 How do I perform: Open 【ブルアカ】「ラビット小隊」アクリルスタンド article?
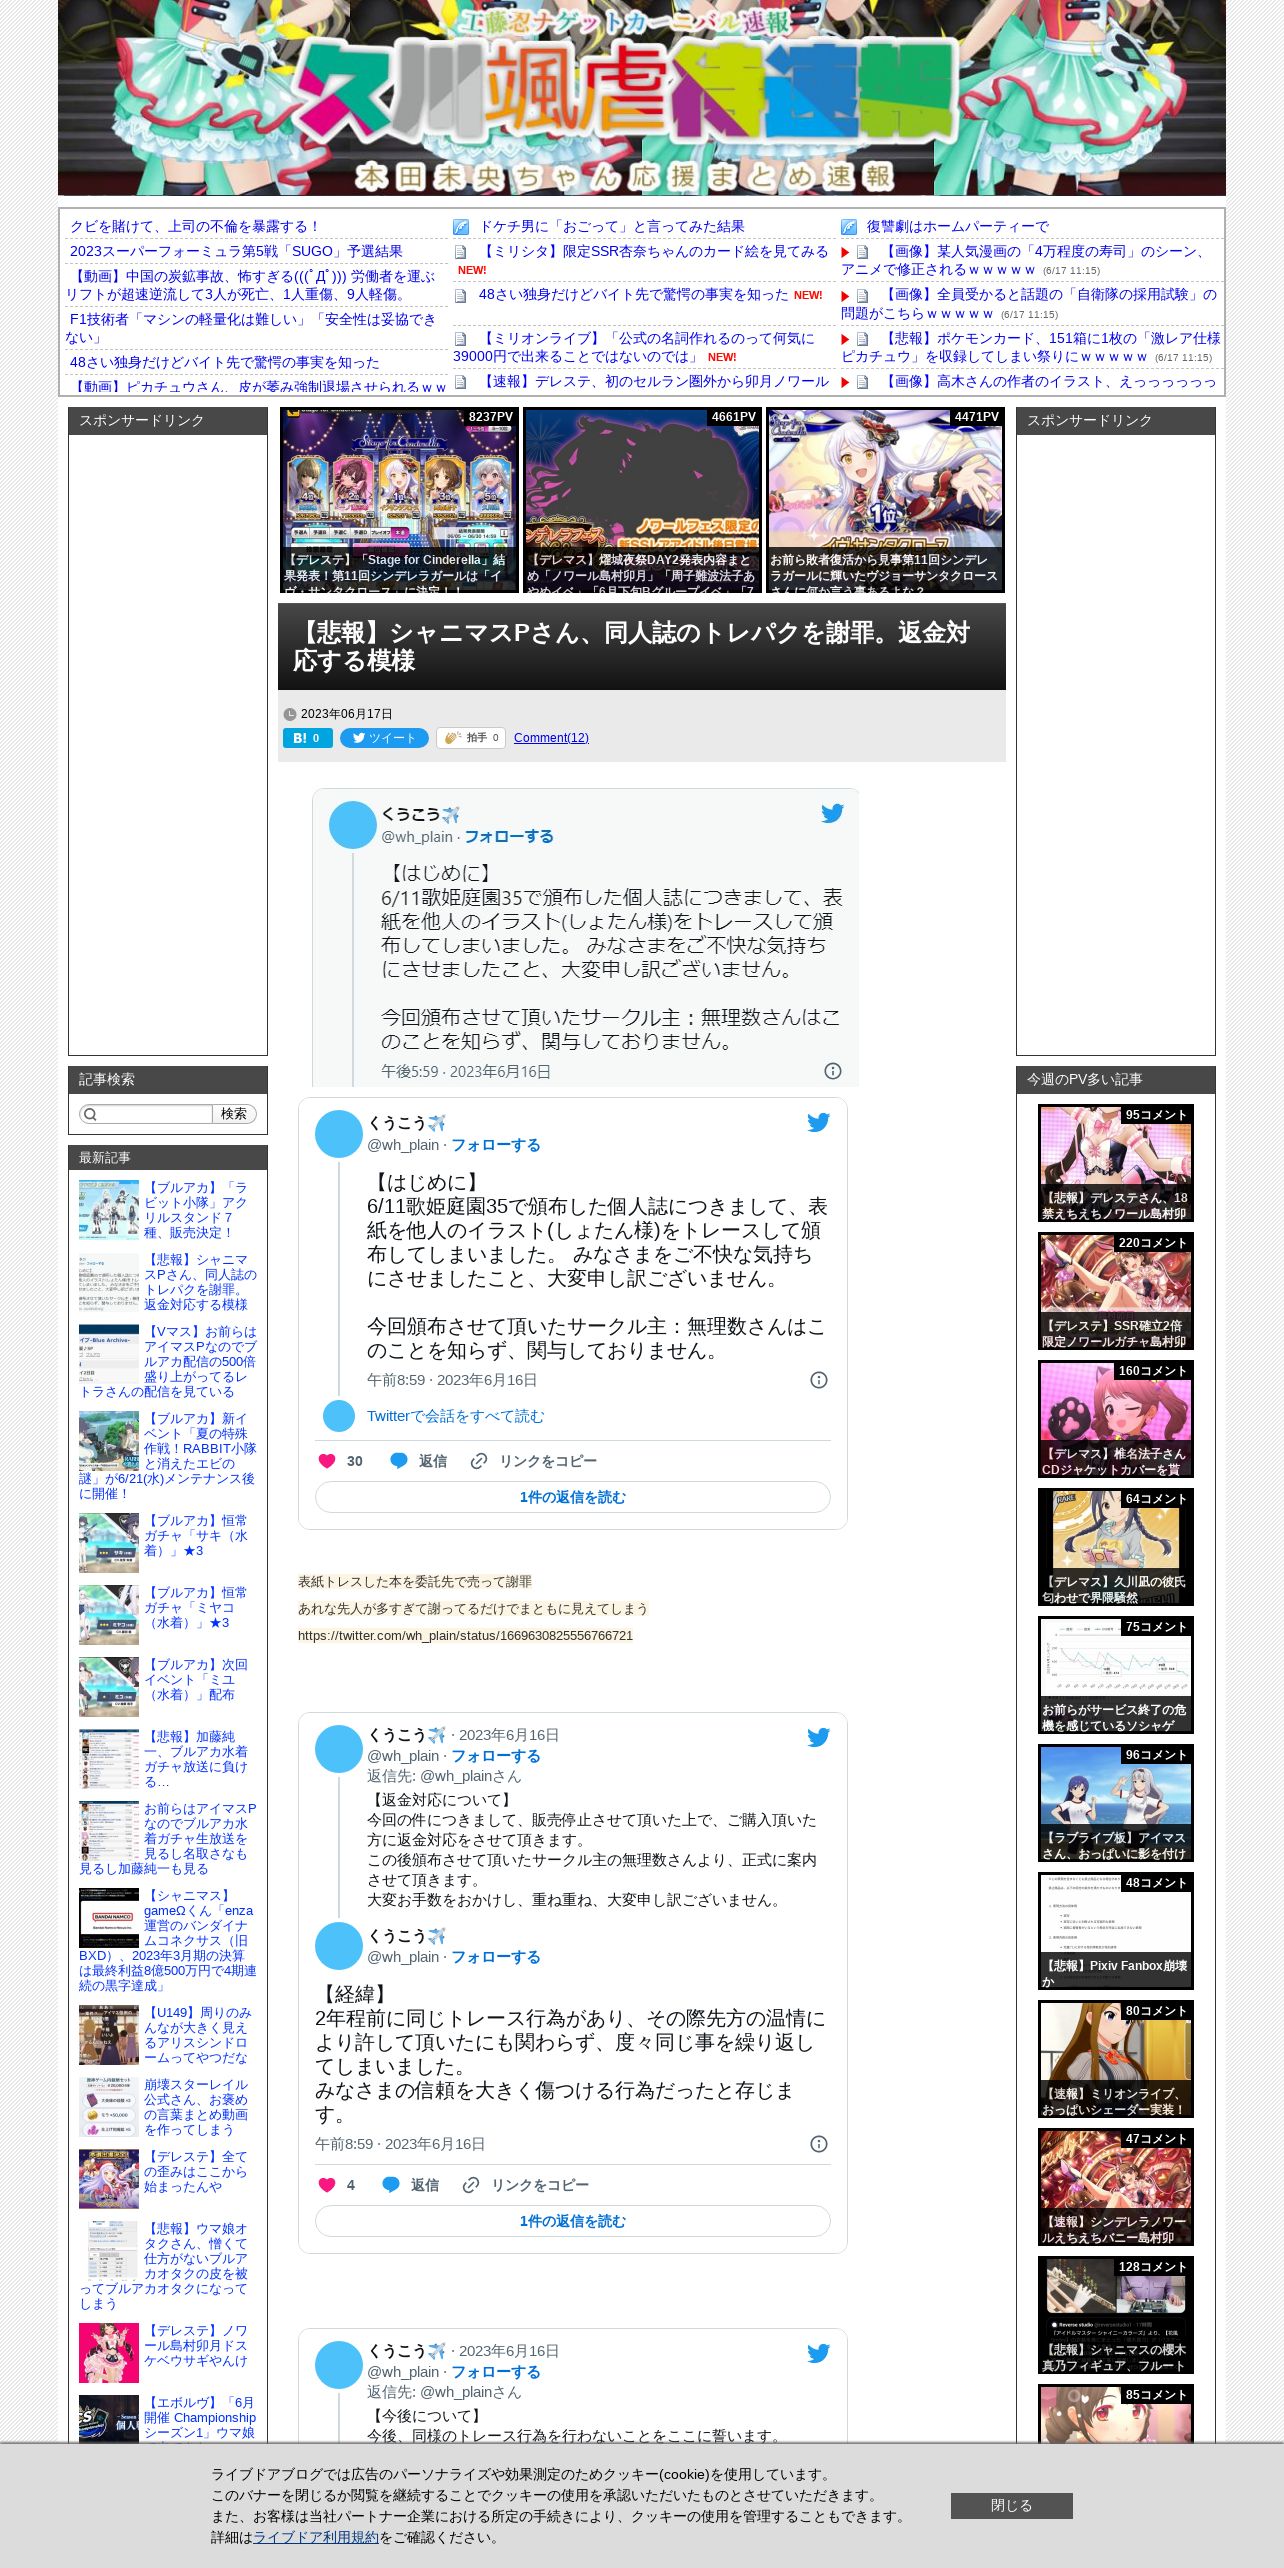[x=196, y=1210]
